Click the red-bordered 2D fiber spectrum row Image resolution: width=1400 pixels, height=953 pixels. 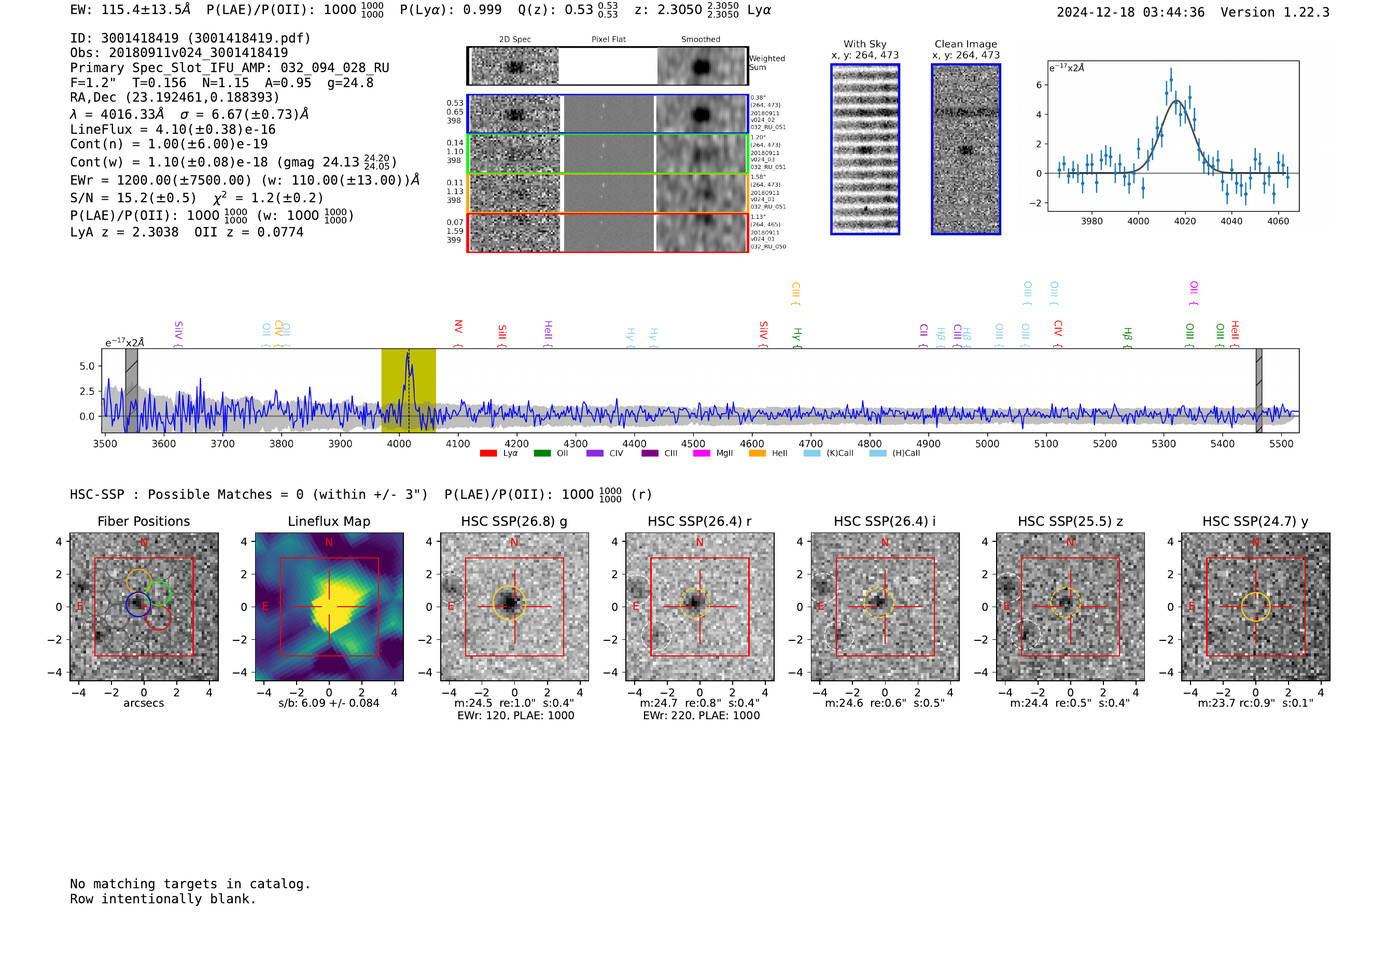(x=607, y=232)
